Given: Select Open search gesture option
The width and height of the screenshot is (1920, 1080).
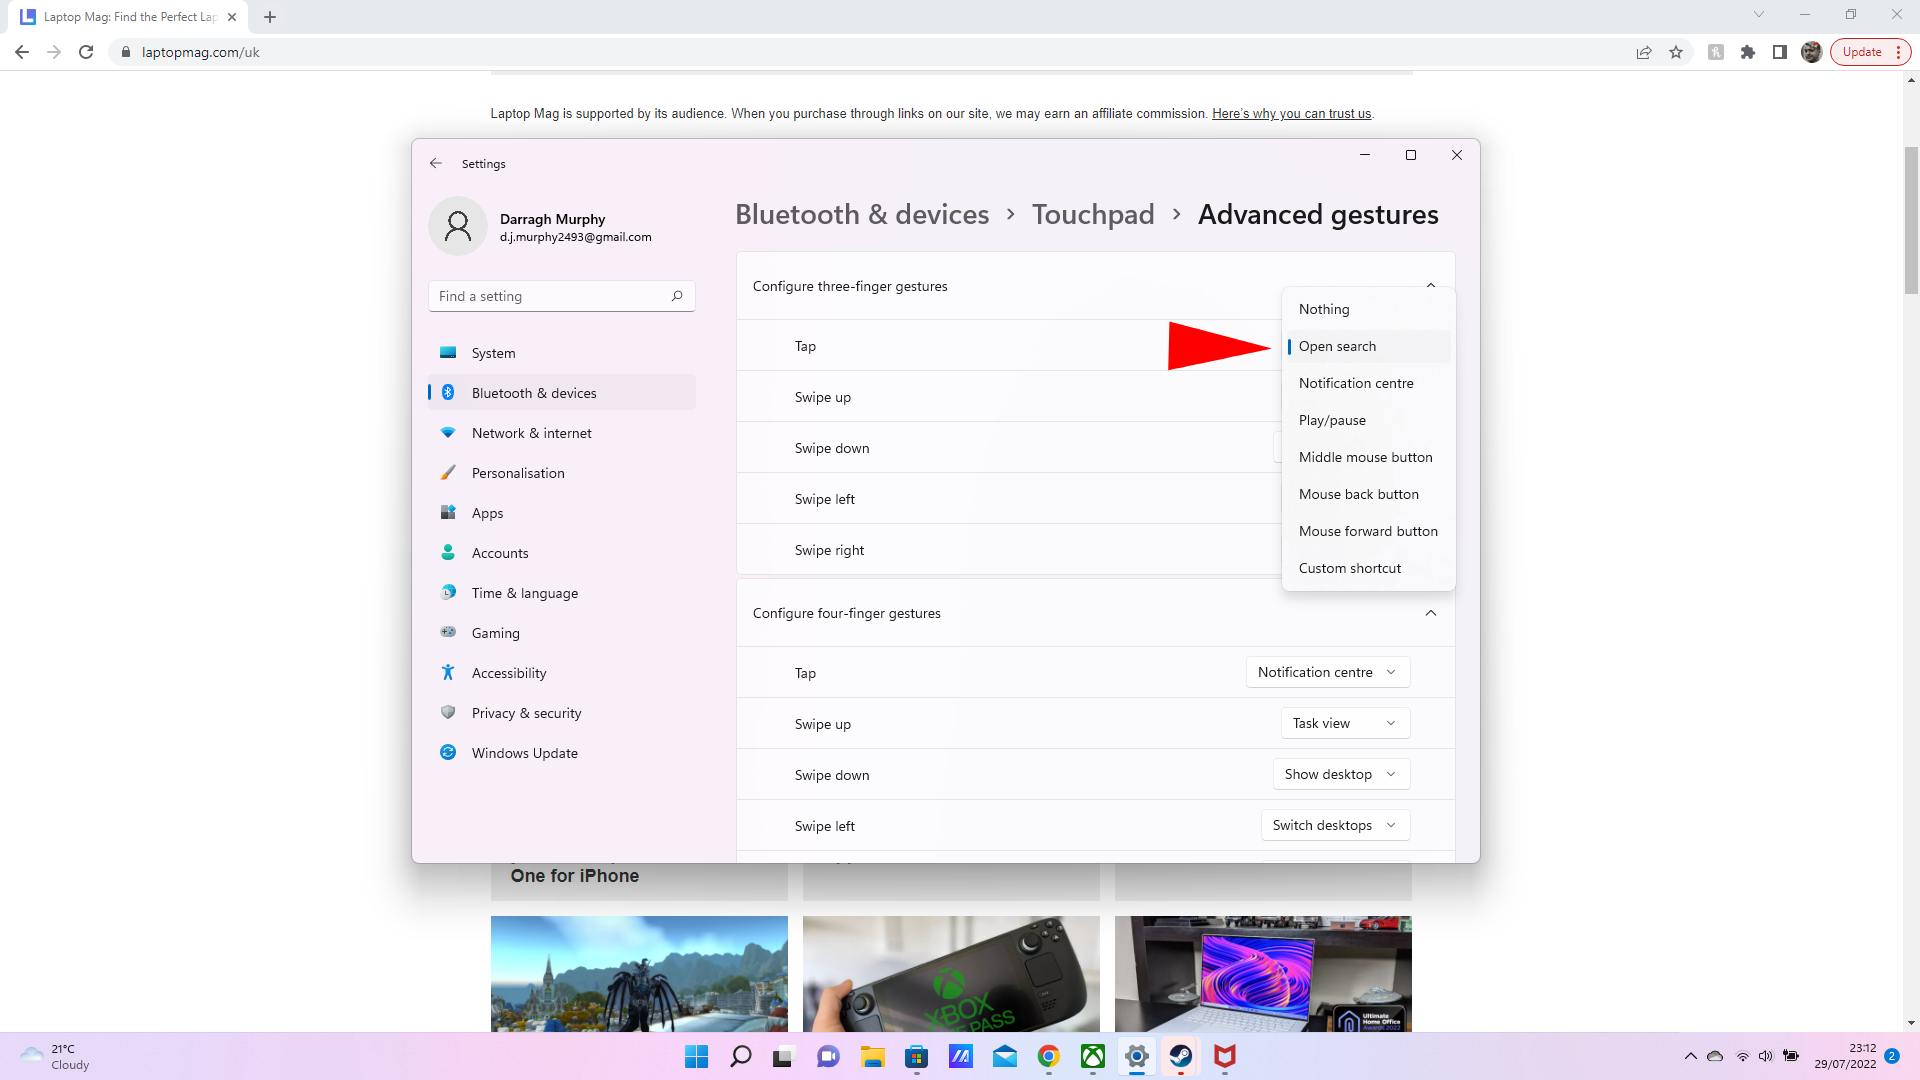Looking at the screenshot, I should [1337, 345].
